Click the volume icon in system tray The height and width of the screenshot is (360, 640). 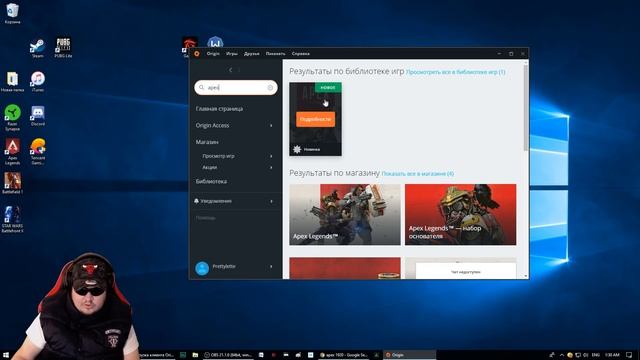(586, 355)
